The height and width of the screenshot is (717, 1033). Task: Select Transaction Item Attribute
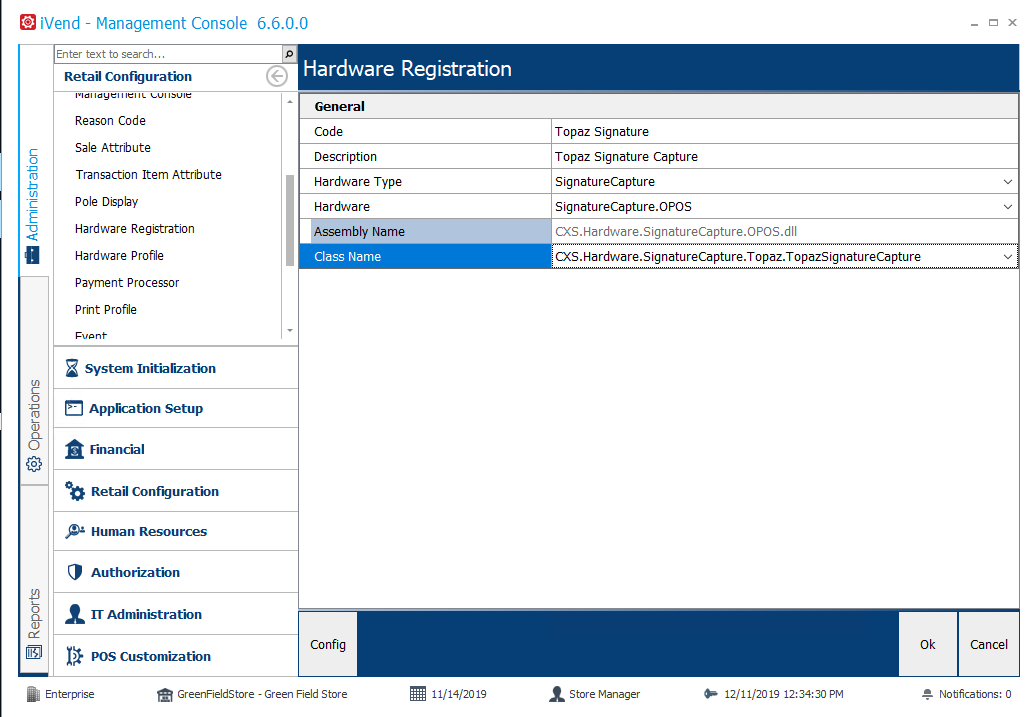[148, 175]
